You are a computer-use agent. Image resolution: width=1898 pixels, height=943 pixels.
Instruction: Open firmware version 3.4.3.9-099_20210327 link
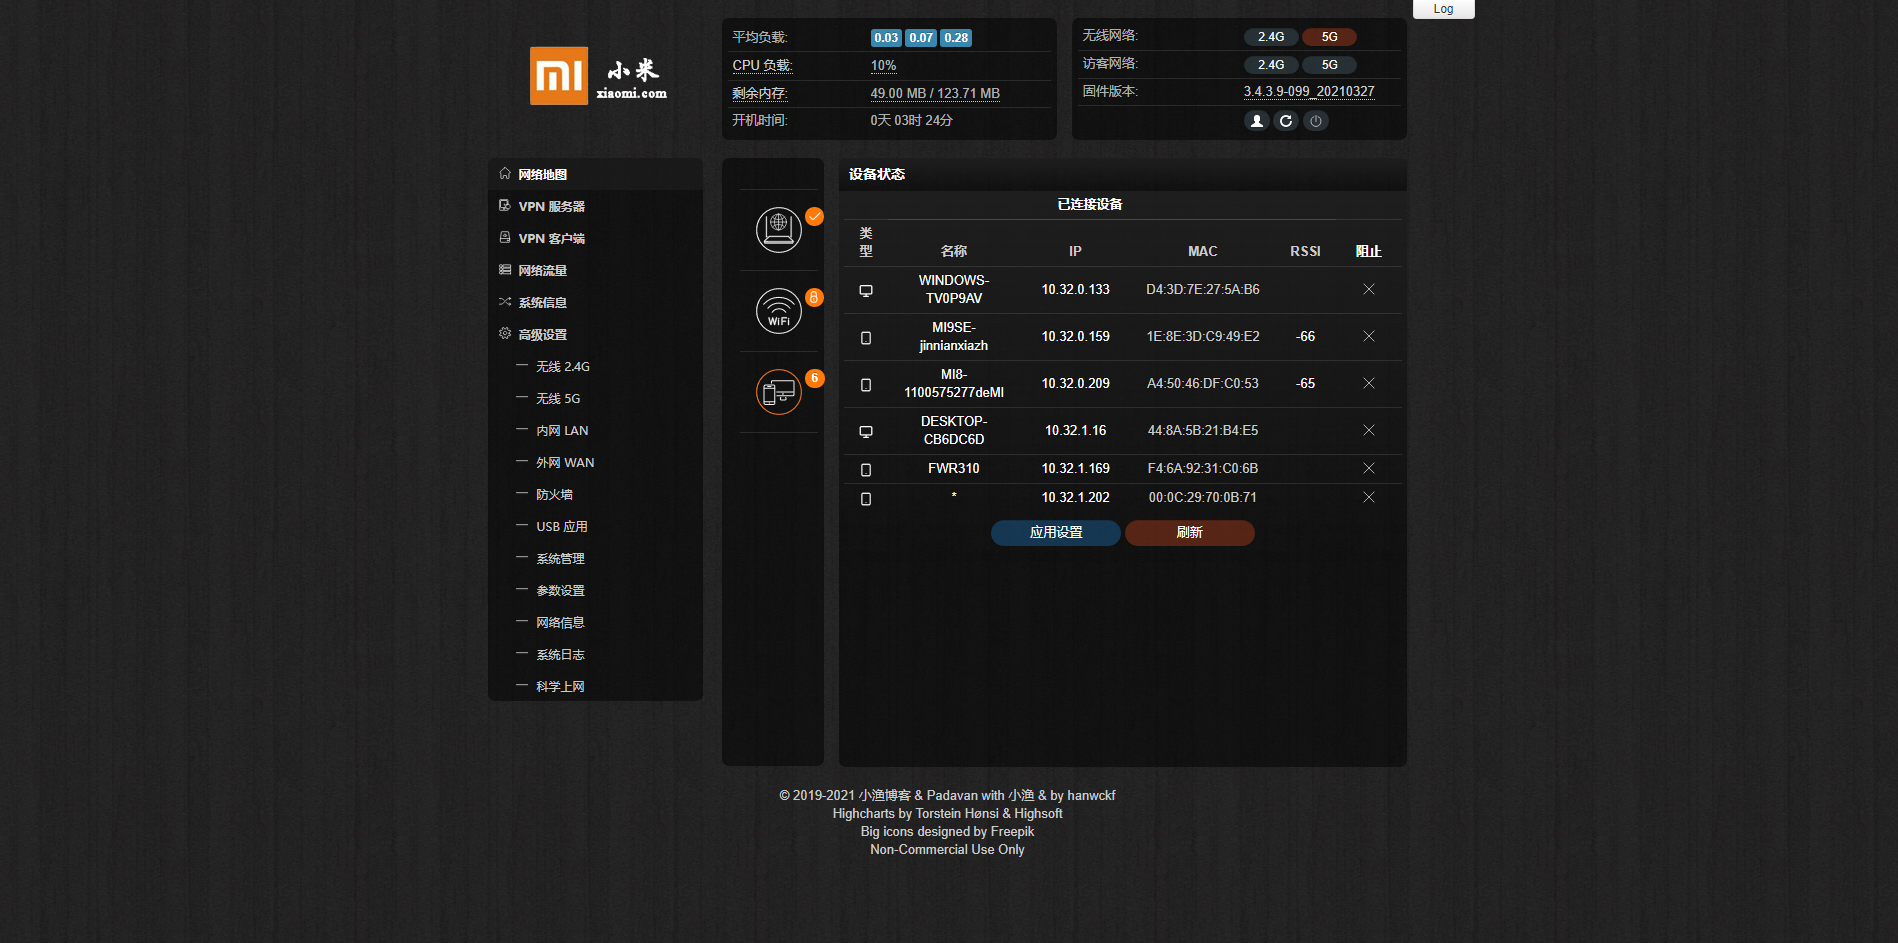coord(1309,91)
